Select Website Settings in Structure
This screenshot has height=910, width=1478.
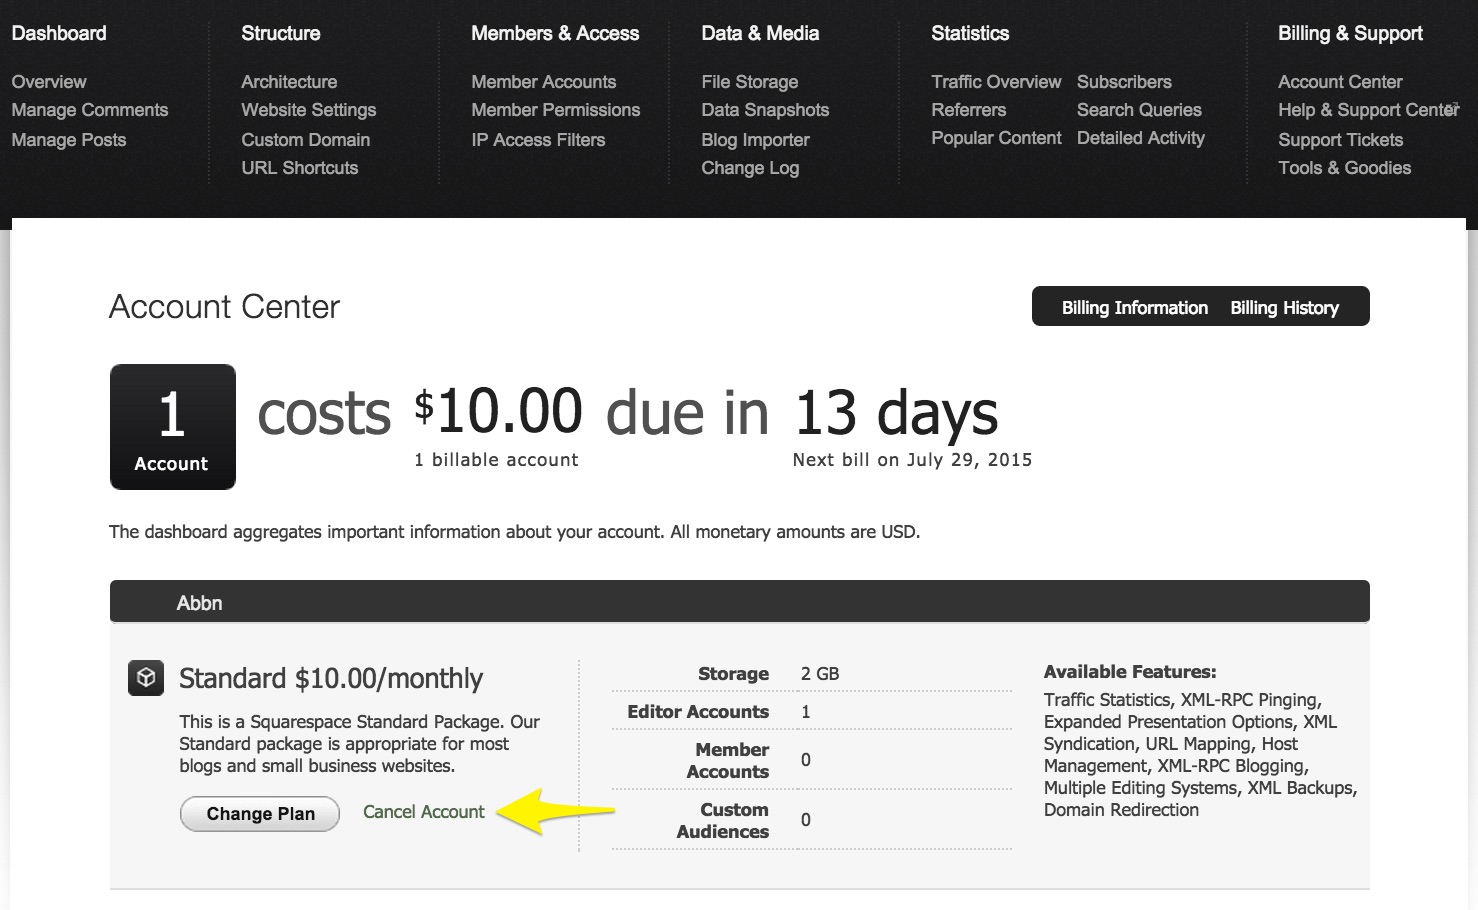click(x=308, y=110)
